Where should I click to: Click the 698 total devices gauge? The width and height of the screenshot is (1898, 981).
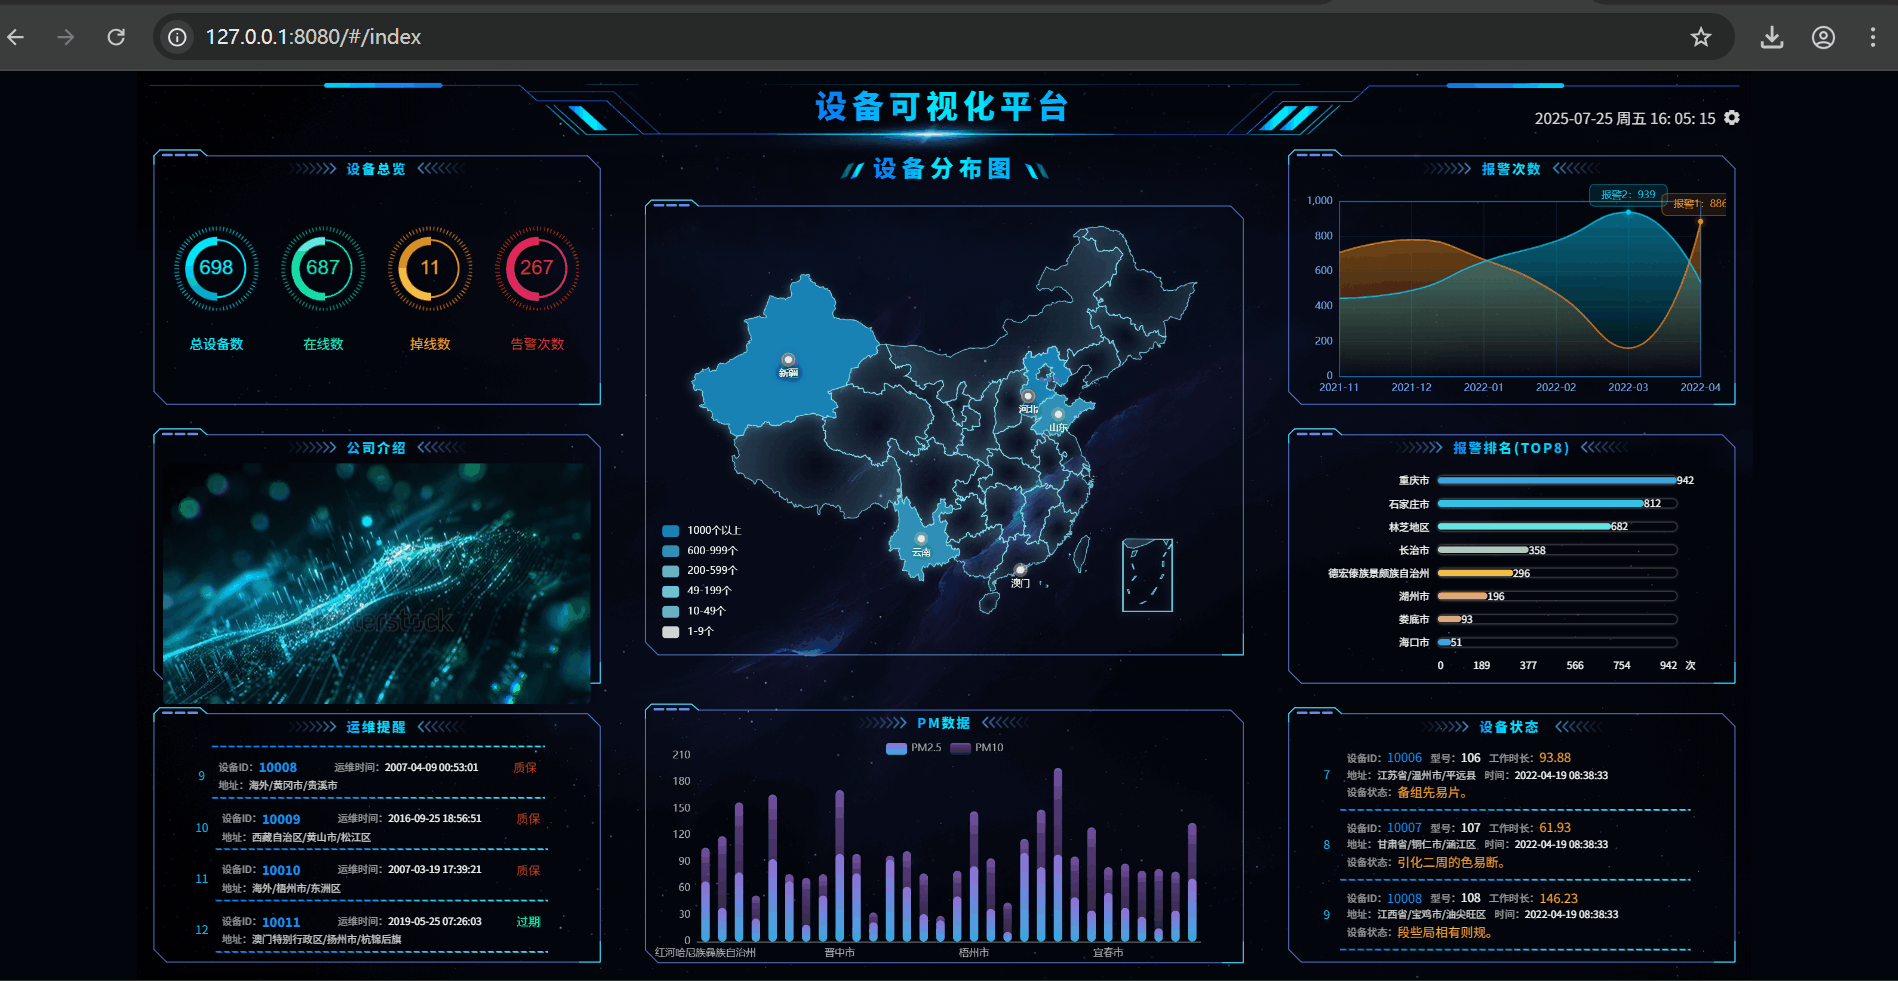216,268
